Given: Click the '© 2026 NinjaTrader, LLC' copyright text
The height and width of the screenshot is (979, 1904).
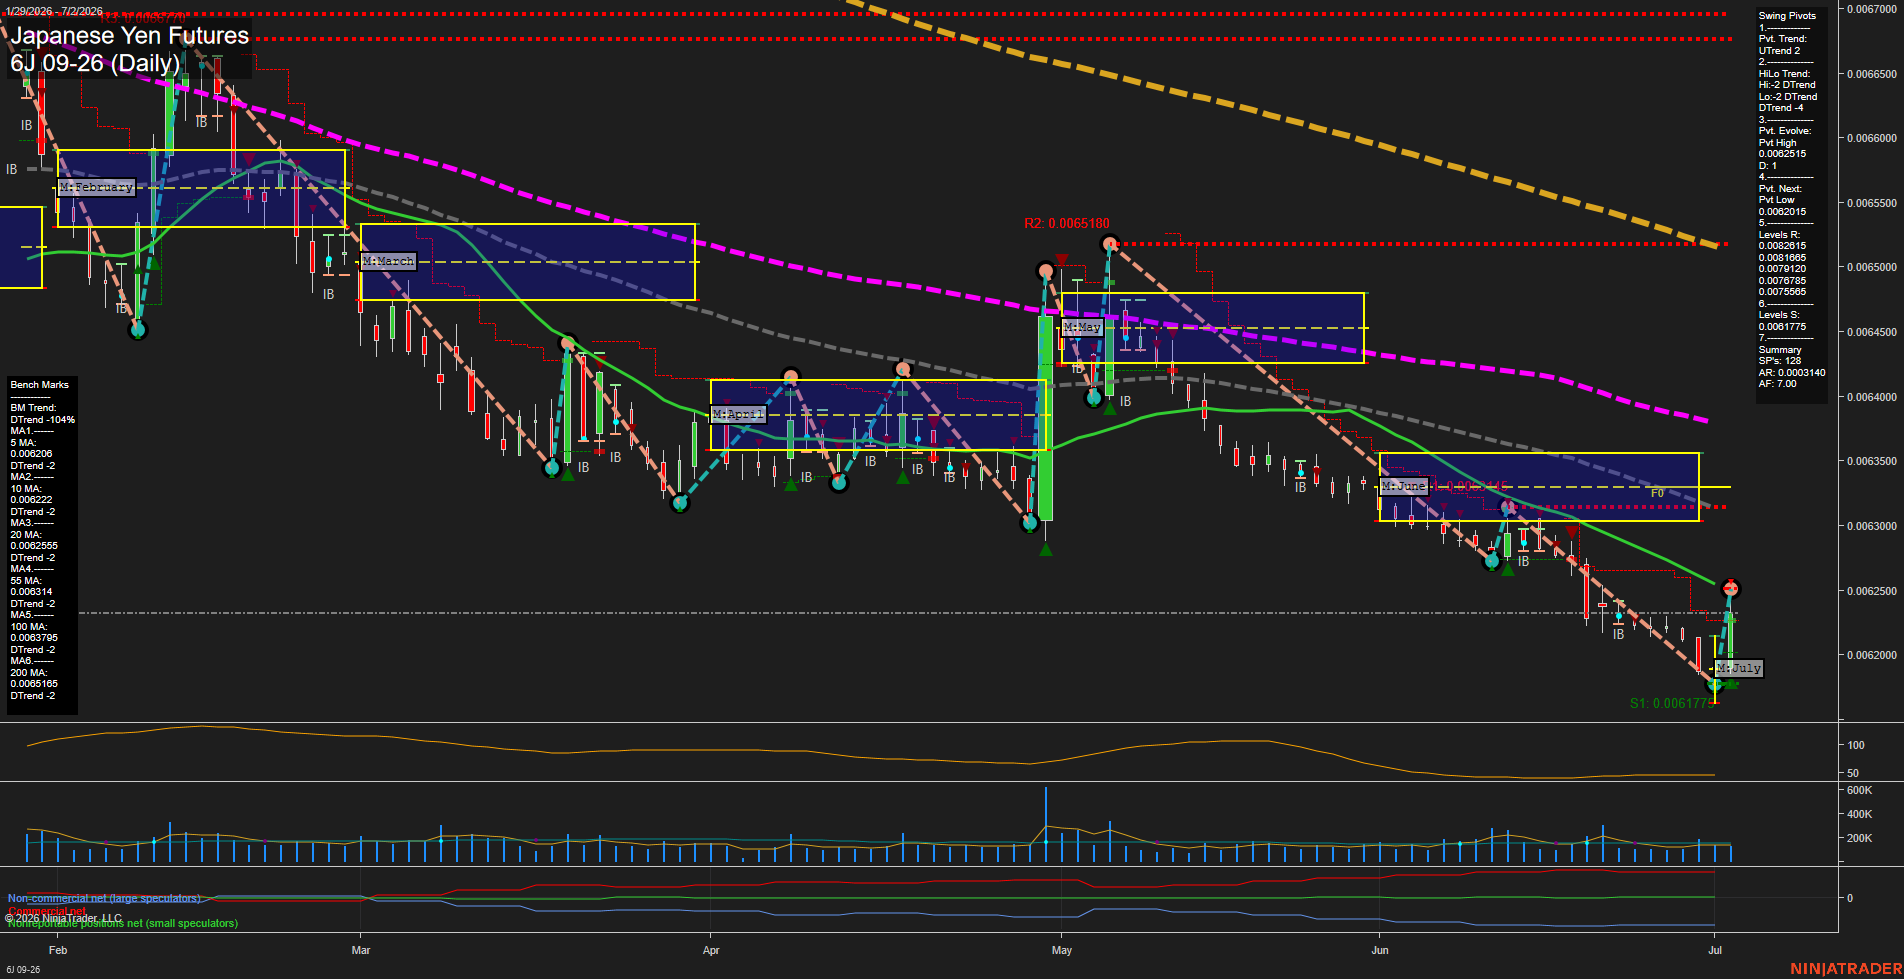Looking at the screenshot, I should (63, 918).
